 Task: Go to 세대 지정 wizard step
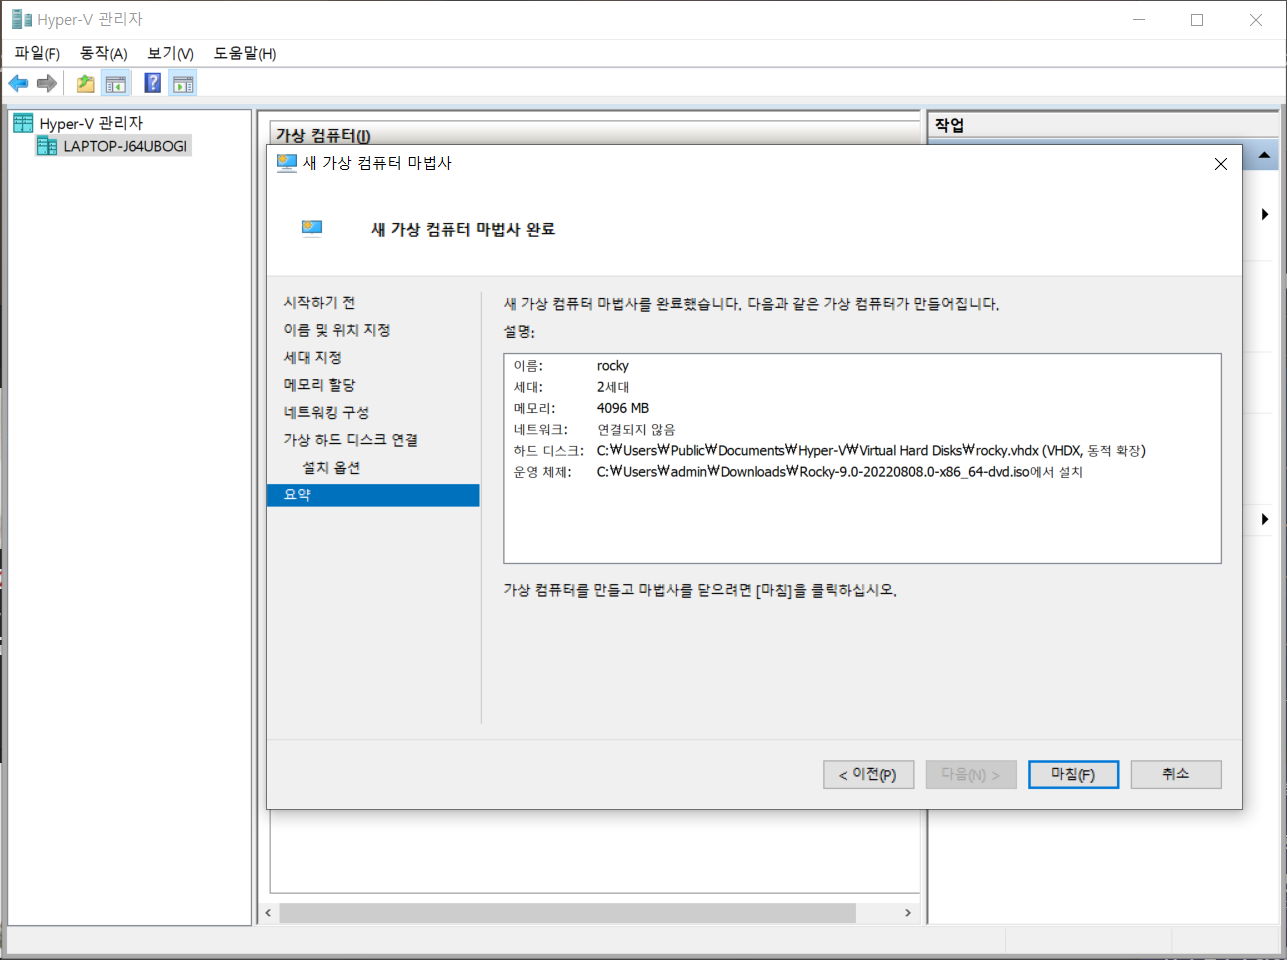pyautogui.click(x=313, y=357)
